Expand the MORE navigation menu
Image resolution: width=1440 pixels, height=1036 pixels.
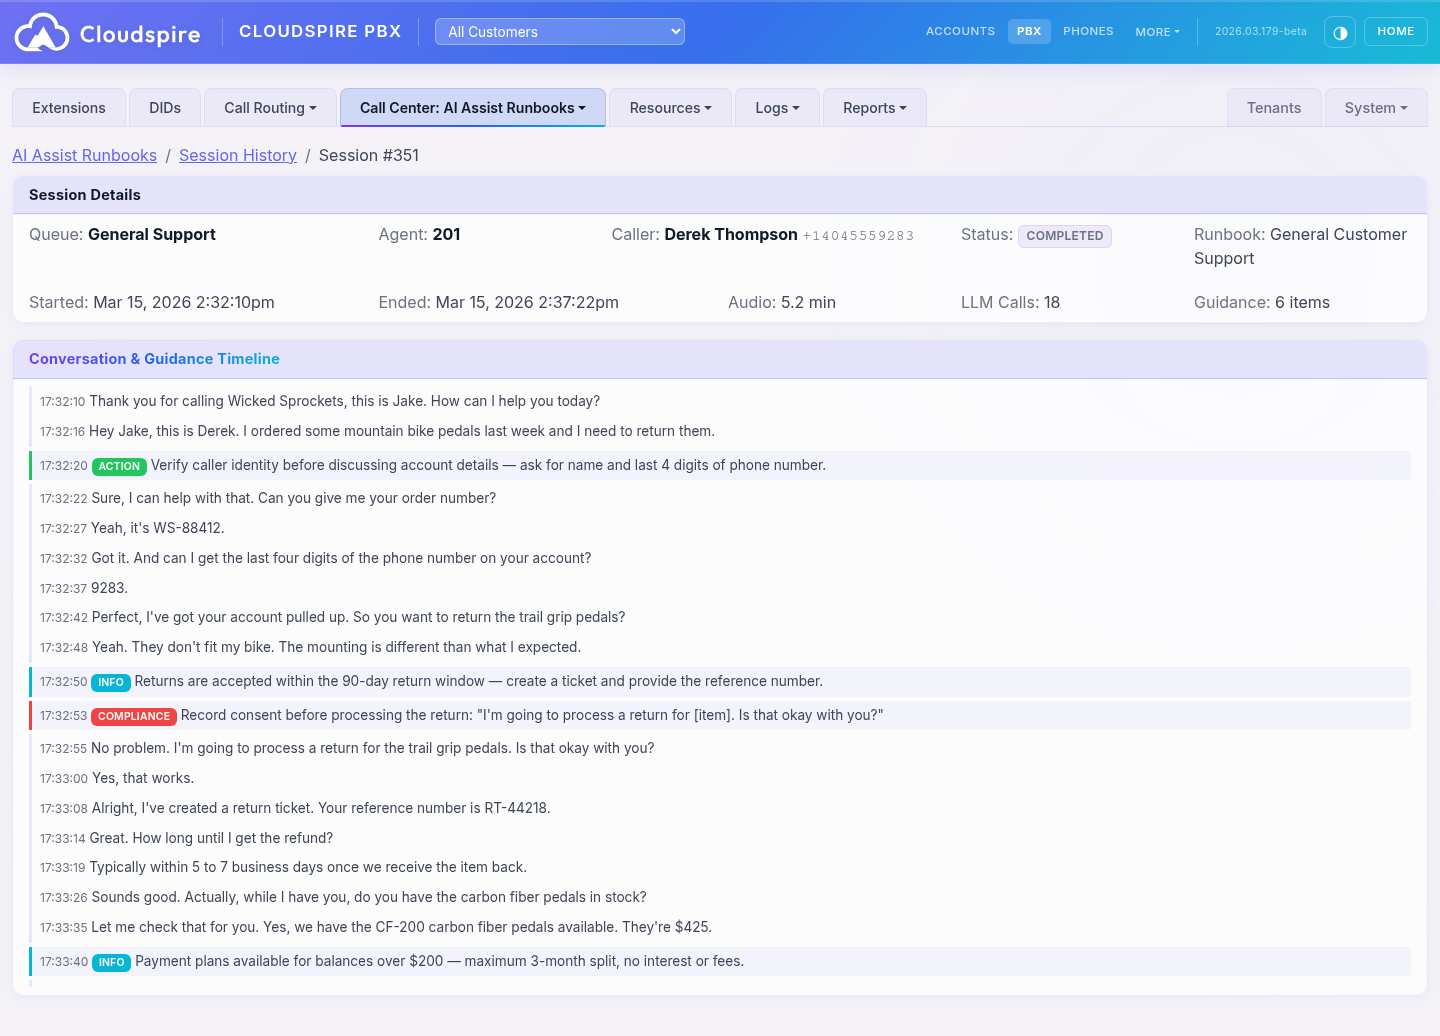point(1157,32)
